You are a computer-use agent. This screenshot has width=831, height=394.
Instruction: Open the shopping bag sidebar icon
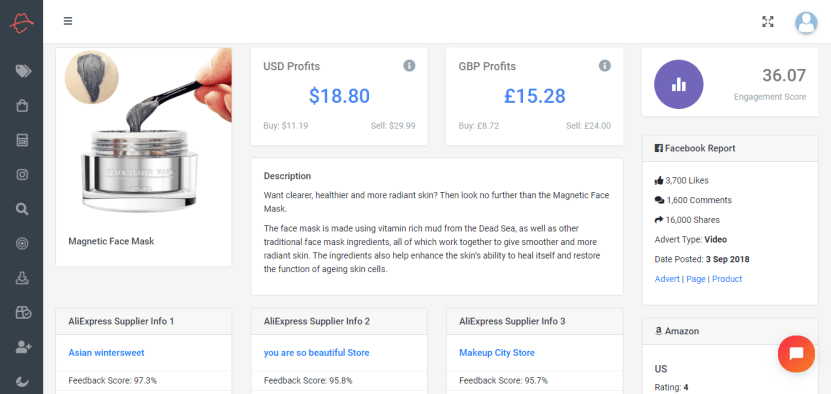[x=22, y=106]
